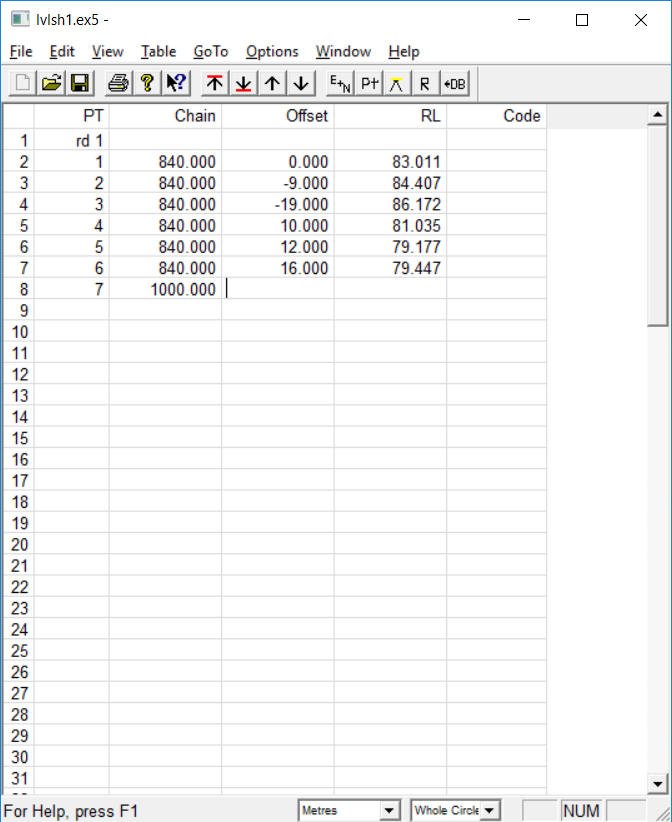Expand the Metres units dropdown

pos(390,810)
